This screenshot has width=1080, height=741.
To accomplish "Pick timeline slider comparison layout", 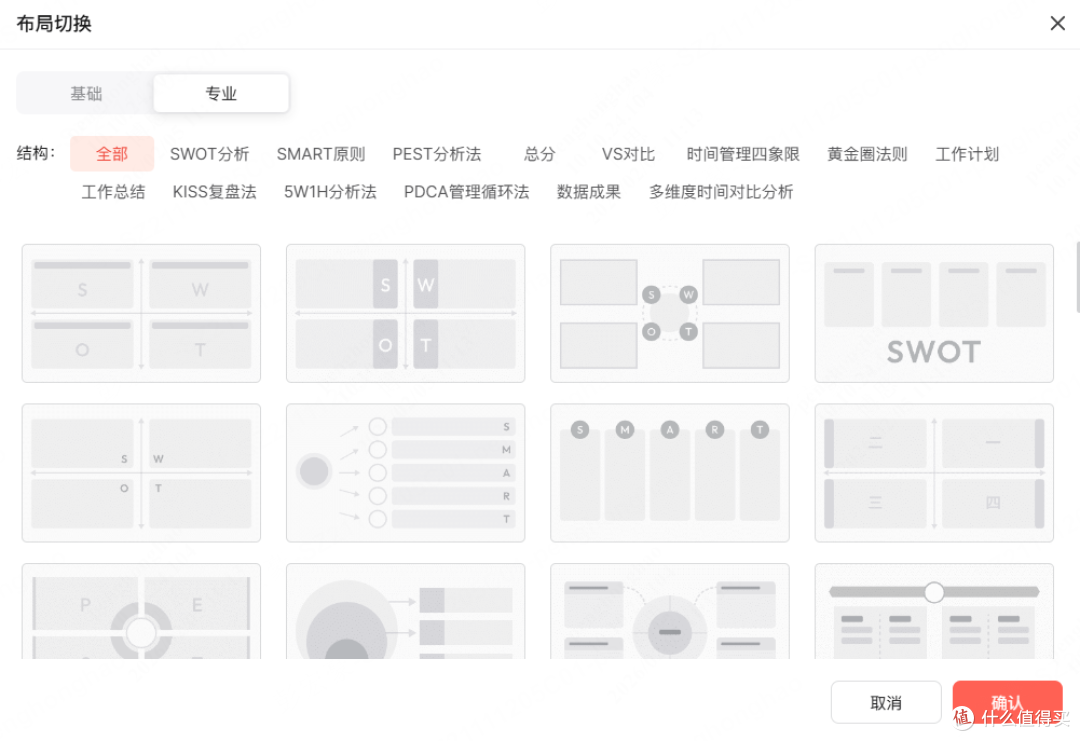I will pyautogui.click(x=934, y=612).
